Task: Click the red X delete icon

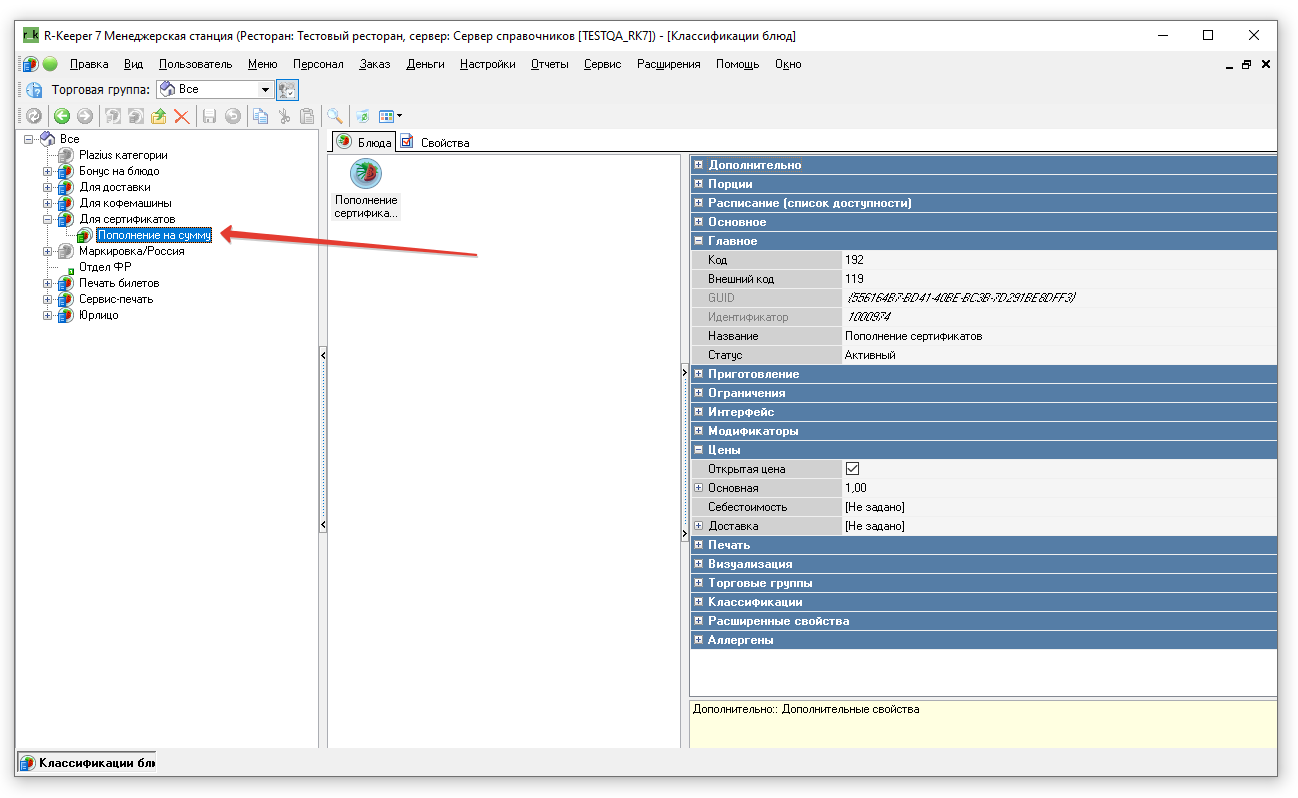Action: point(182,116)
